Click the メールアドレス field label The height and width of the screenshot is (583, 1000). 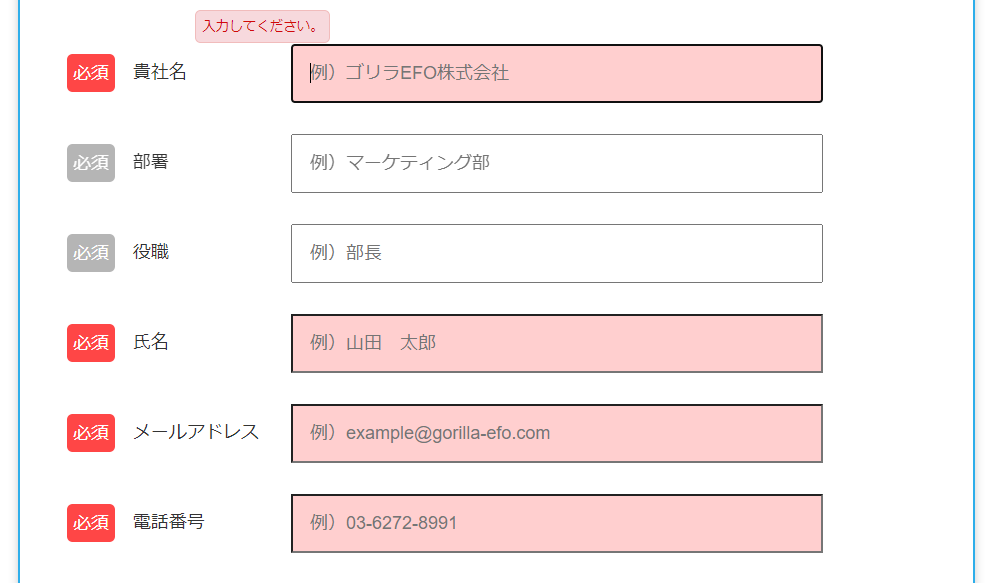click(x=192, y=432)
